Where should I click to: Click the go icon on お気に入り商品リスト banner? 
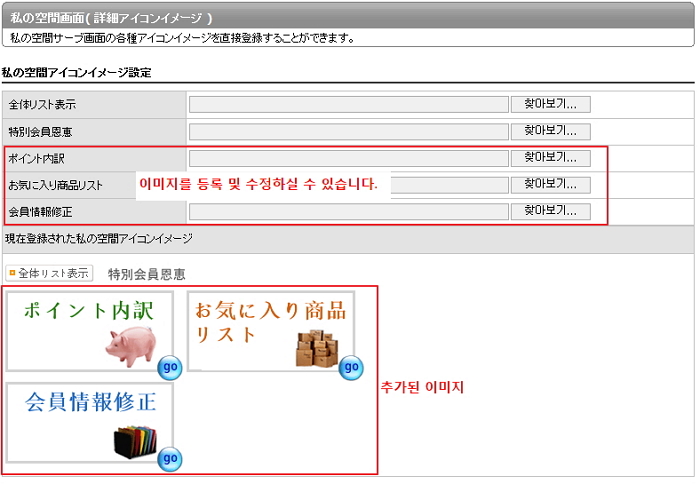coord(351,367)
